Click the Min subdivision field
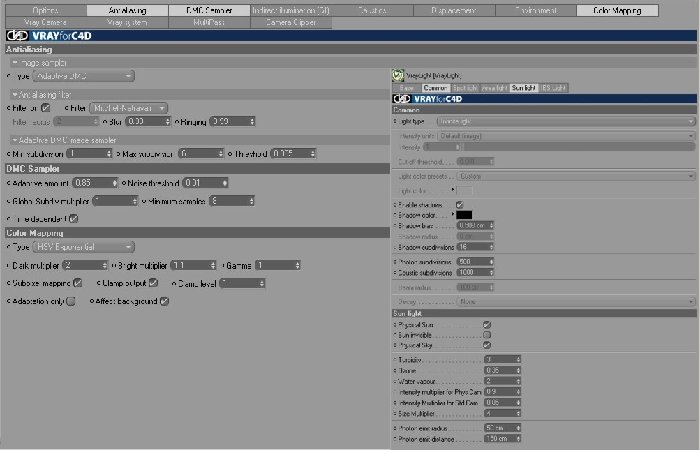This screenshot has height=450, width=700. click(89, 154)
